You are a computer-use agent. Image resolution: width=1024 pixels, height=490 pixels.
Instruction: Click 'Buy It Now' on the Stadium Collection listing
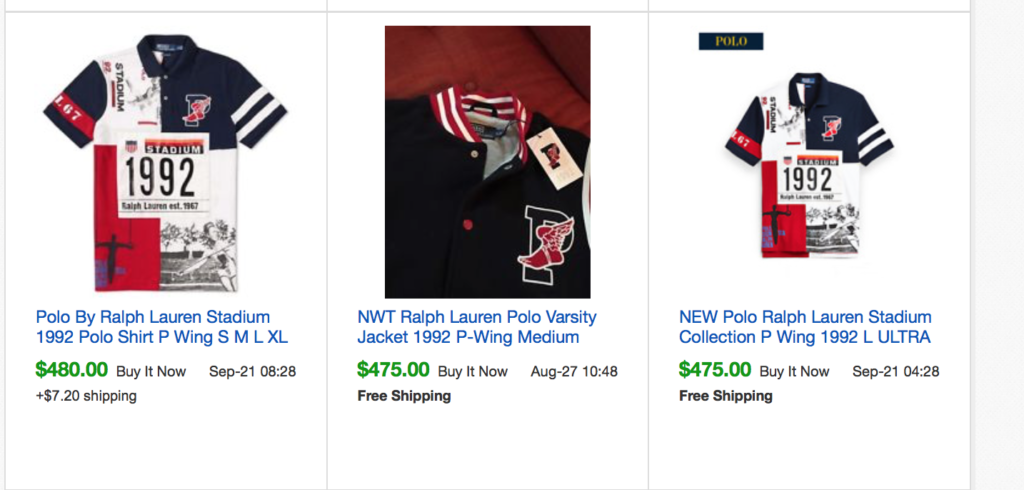[794, 371]
